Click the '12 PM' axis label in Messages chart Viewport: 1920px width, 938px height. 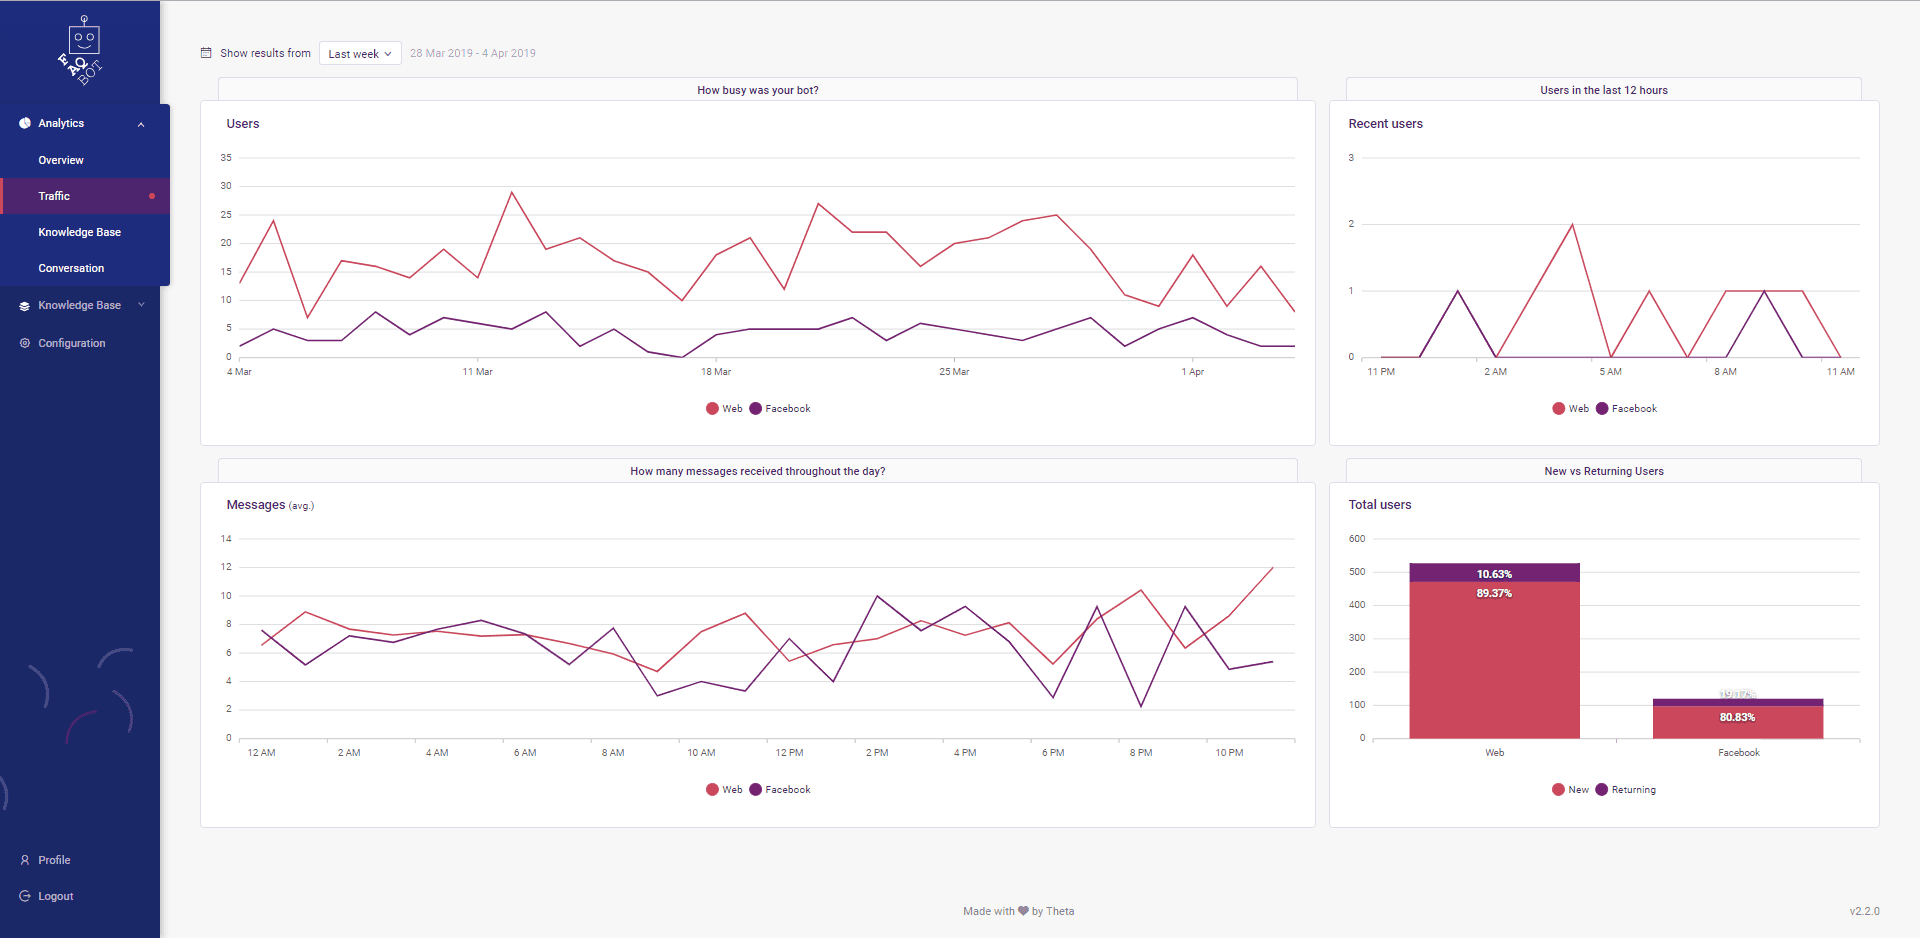click(789, 753)
